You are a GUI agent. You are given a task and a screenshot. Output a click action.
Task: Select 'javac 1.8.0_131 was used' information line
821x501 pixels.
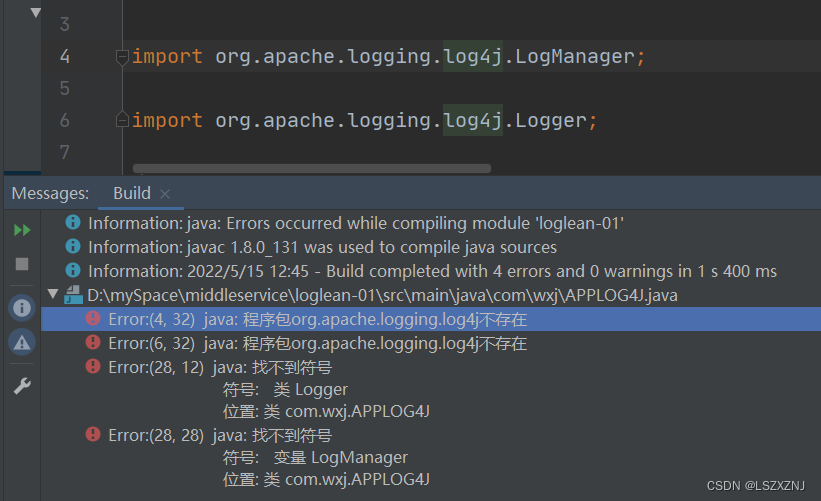(x=323, y=247)
